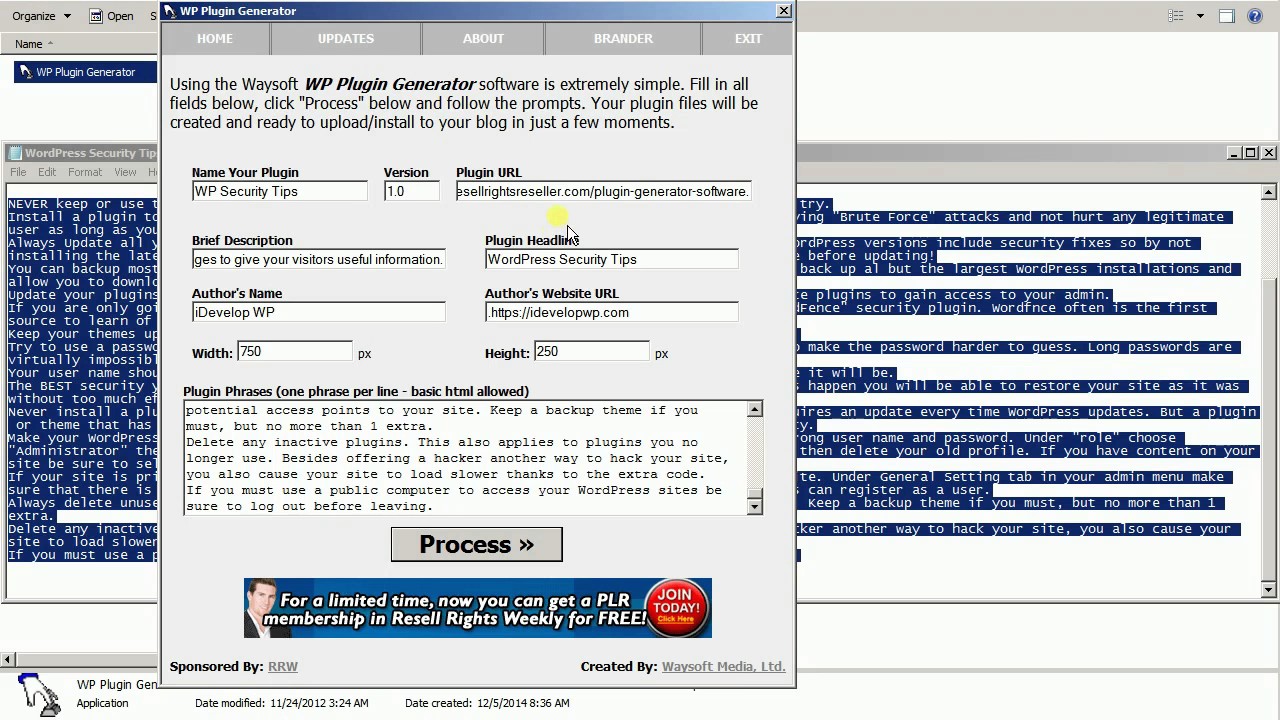The width and height of the screenshot is (1280, 720).
Task: Open the File menu in Notepad
Action: (x=18, y=172)
